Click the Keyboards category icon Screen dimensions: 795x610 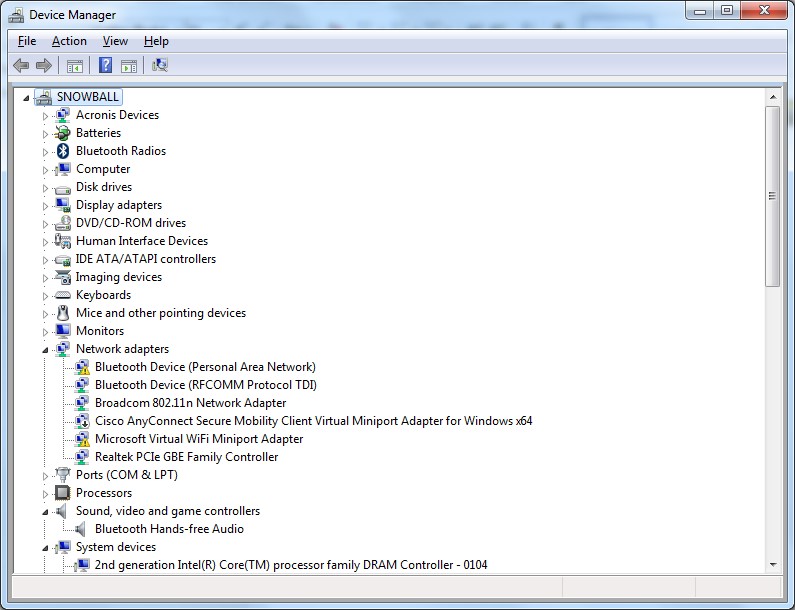click(x=62, y=295)
